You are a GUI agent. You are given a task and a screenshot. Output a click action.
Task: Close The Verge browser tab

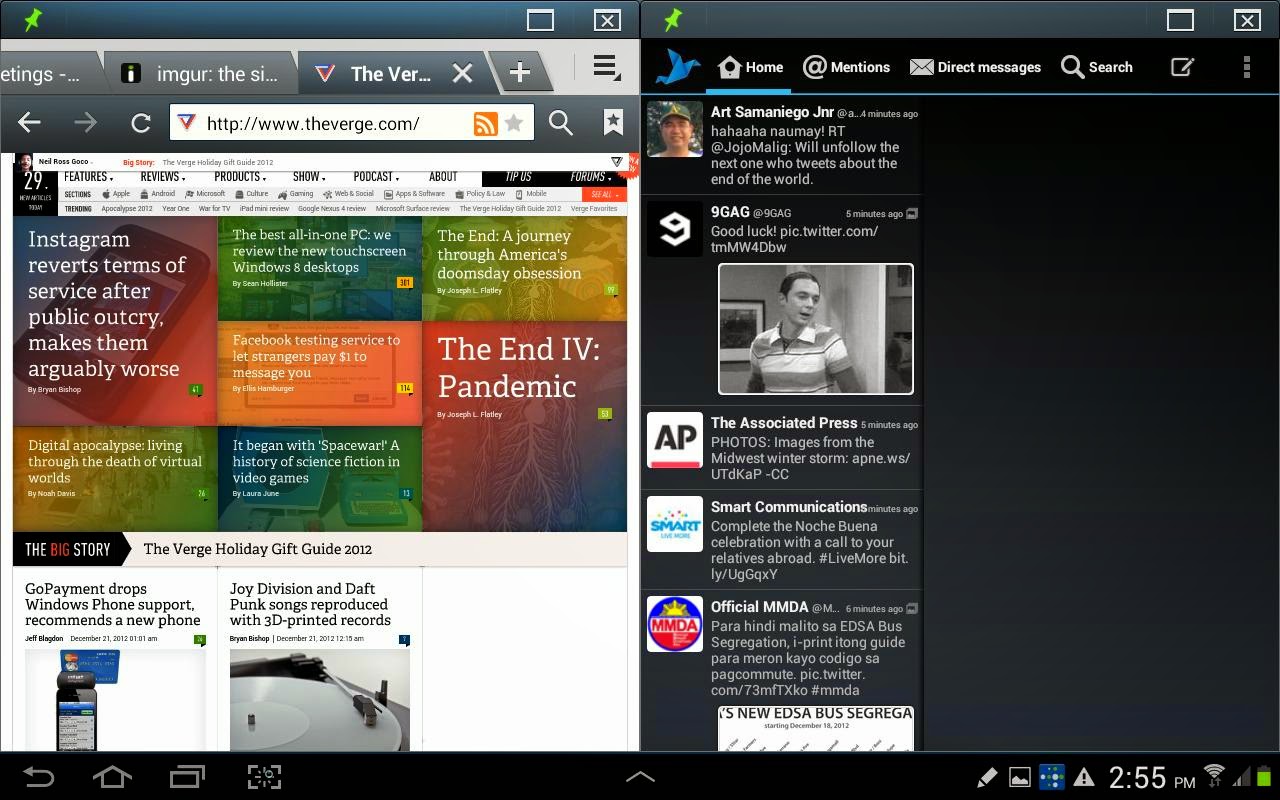462,73
